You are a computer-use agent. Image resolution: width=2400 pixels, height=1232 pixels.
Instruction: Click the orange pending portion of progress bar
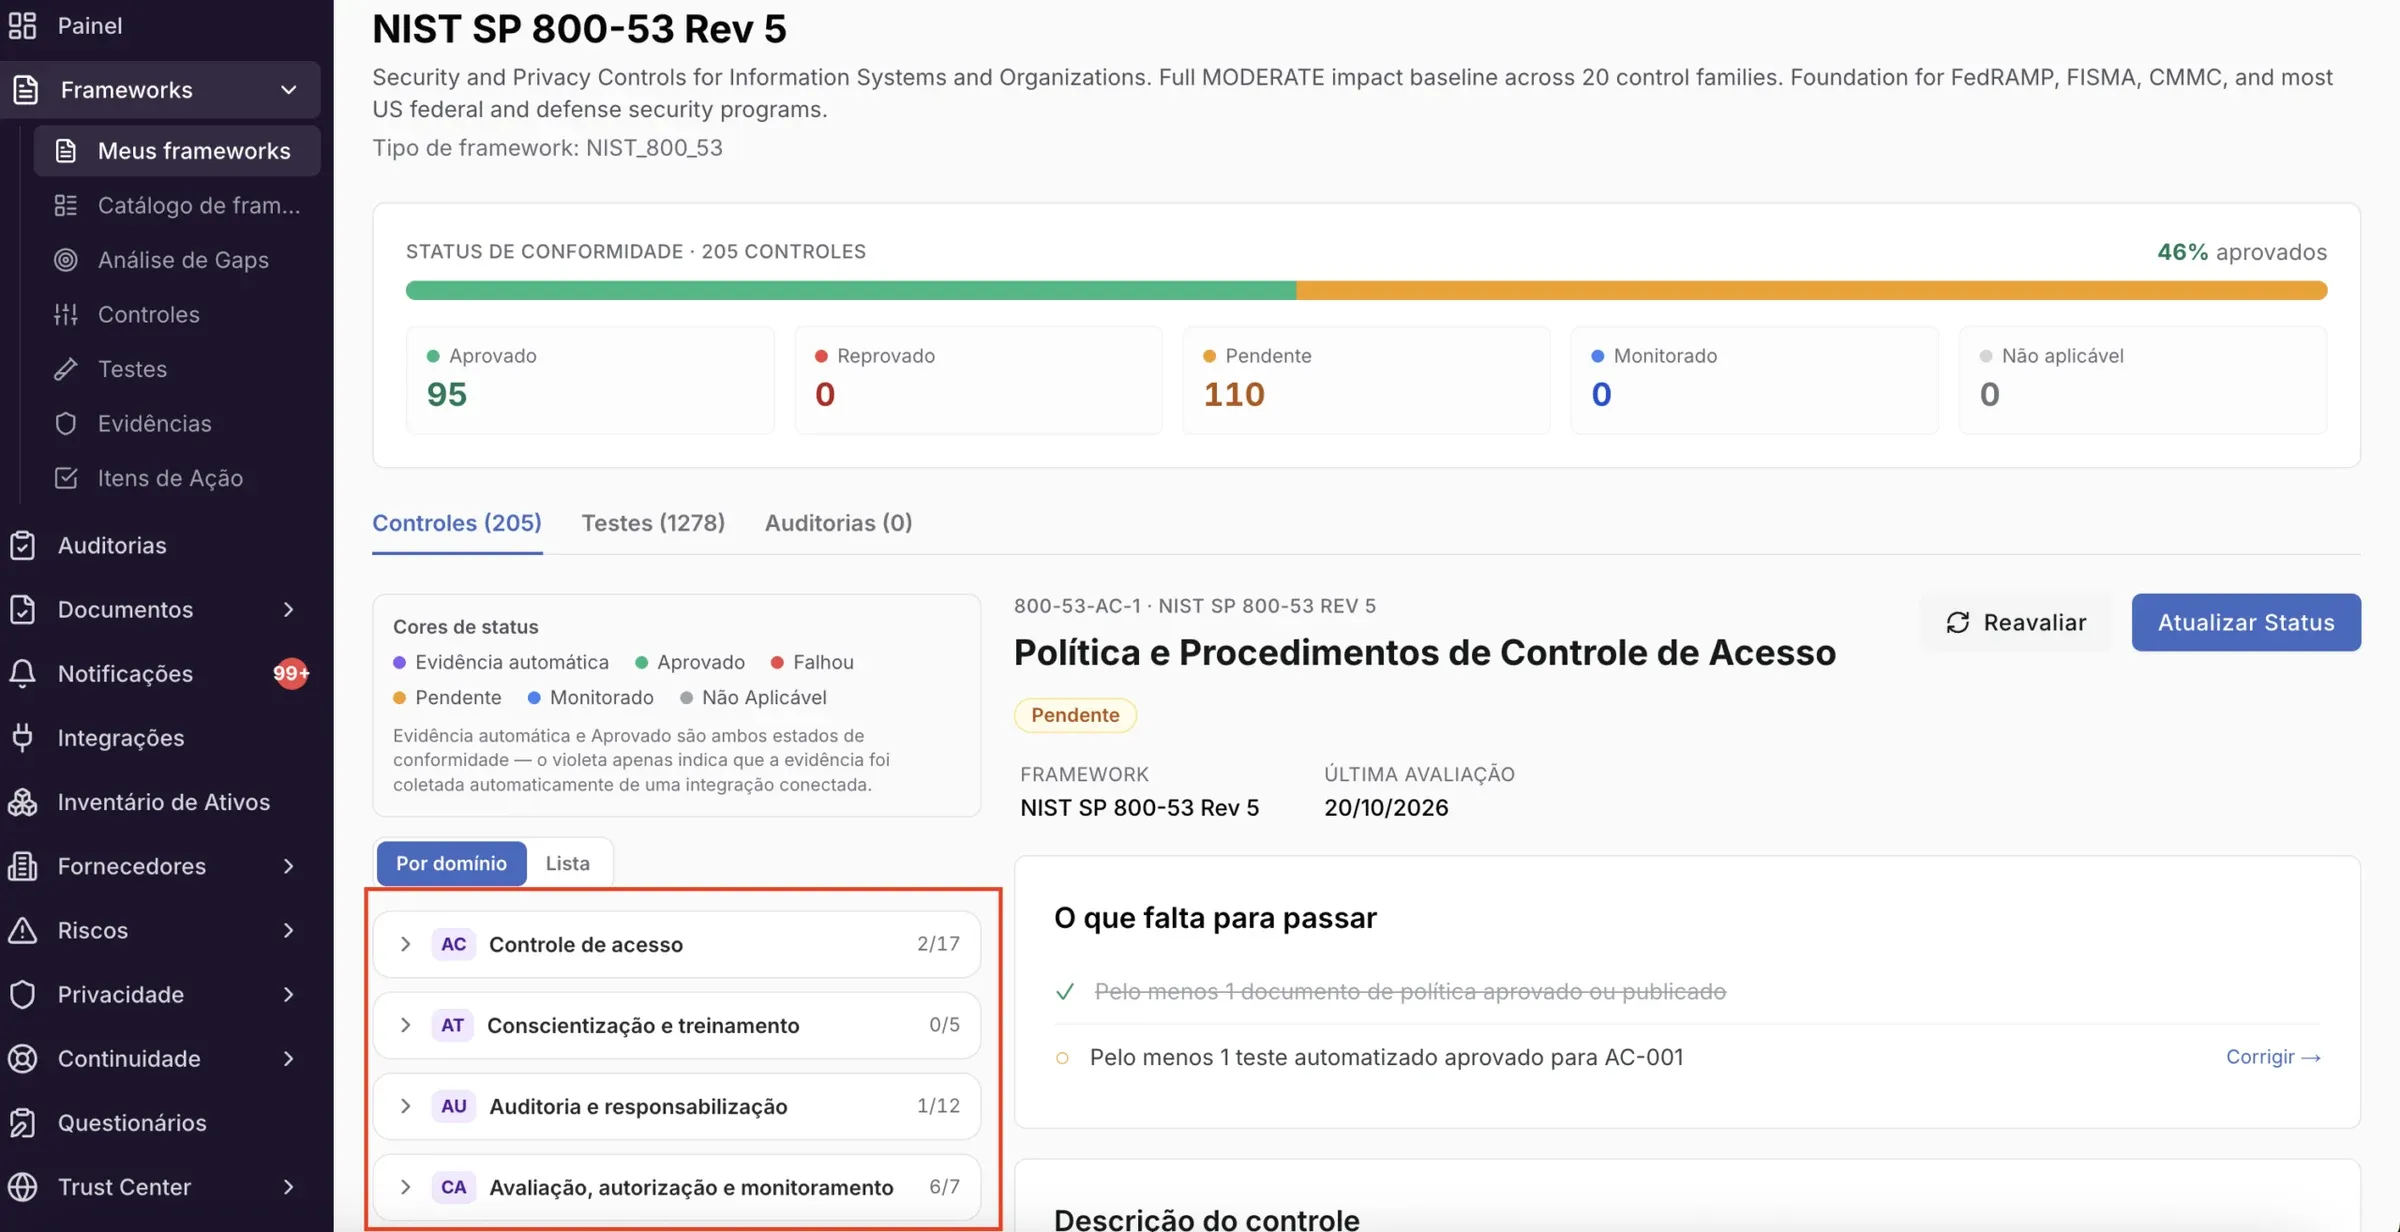coord(1812,290)
